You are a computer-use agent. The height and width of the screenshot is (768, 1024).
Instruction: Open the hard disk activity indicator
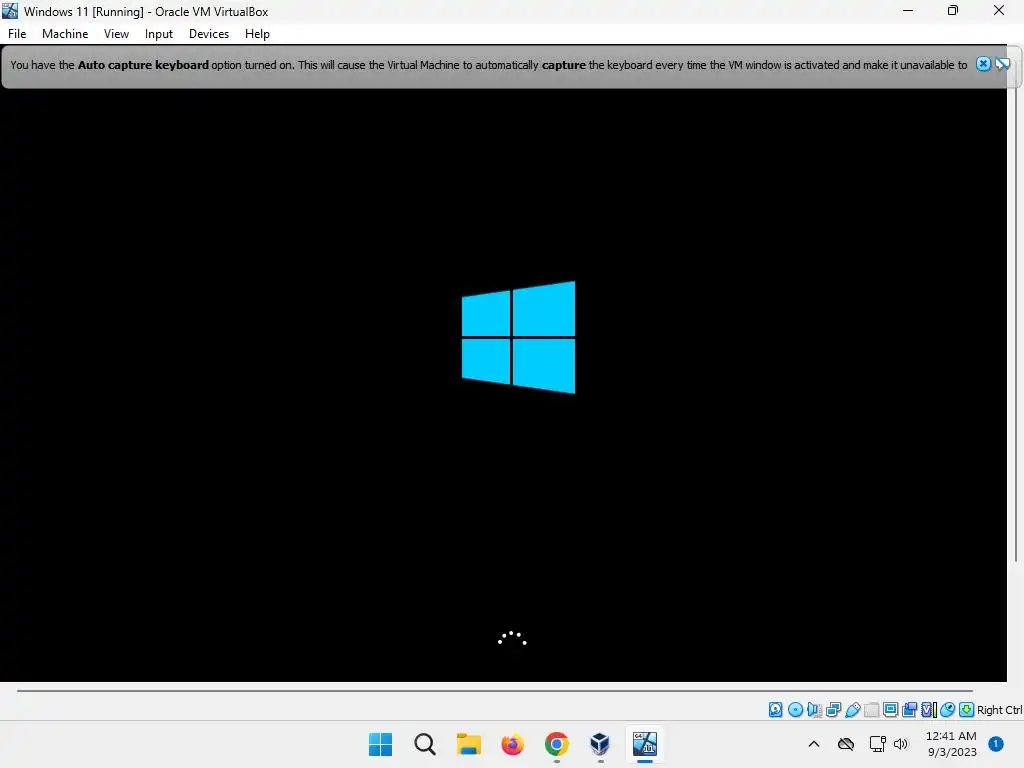coord(775,710)
